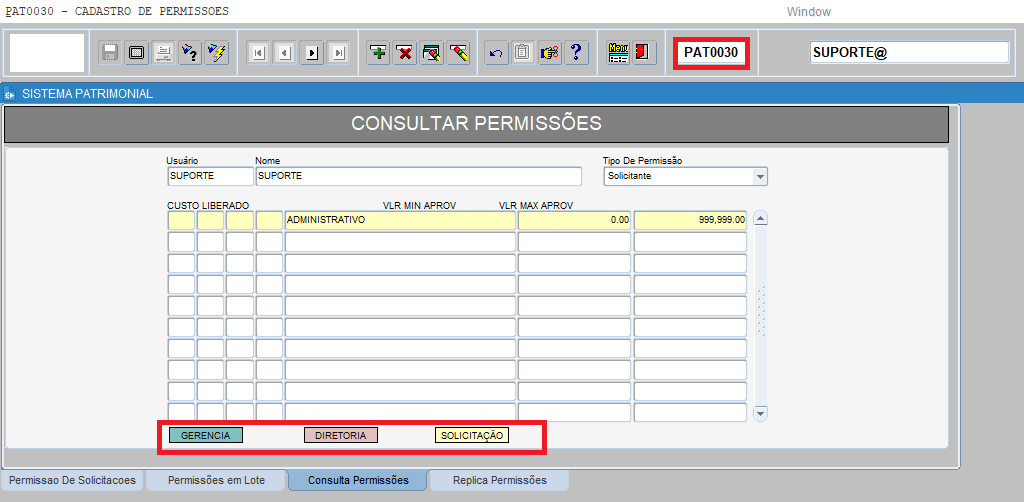Select the ADMINISTRATIVO row cell
Image resolution: width=1024 pixels, height=502 pixels.
coord(400,220)
